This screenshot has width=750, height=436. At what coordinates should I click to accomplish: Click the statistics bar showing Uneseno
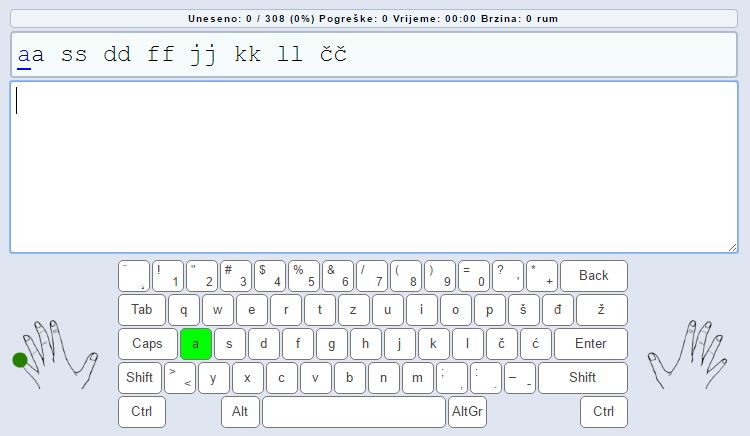click(x=374, y=19)
